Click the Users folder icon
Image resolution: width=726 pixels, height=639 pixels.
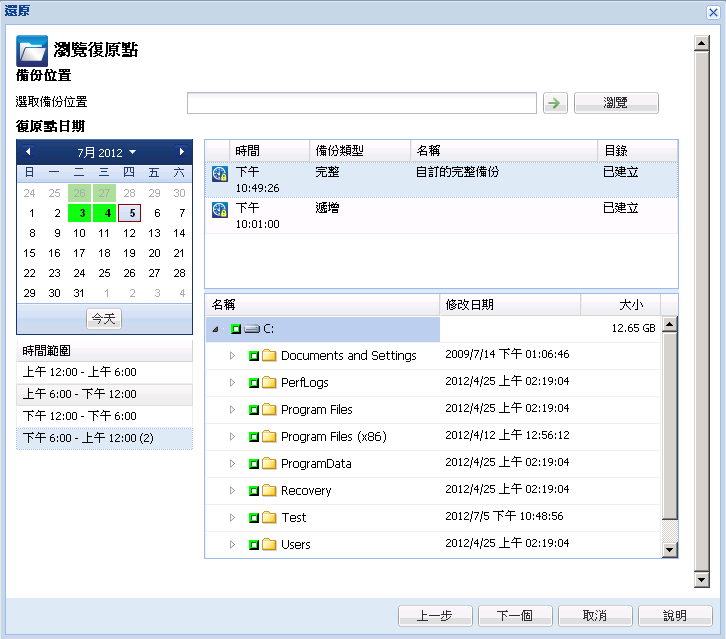(x=268, y=545)
